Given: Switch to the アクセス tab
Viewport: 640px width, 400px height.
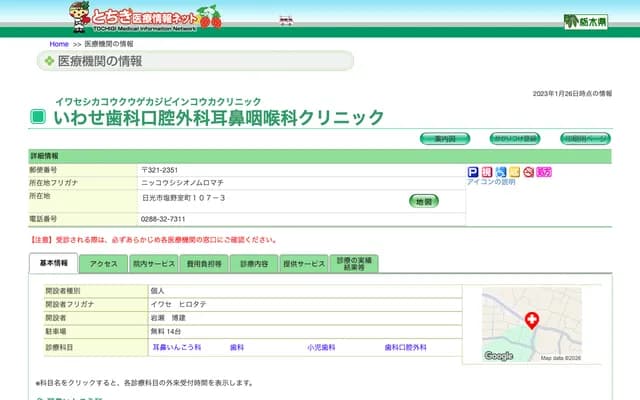Looking at the screenshot, I should tap(103, 263).
